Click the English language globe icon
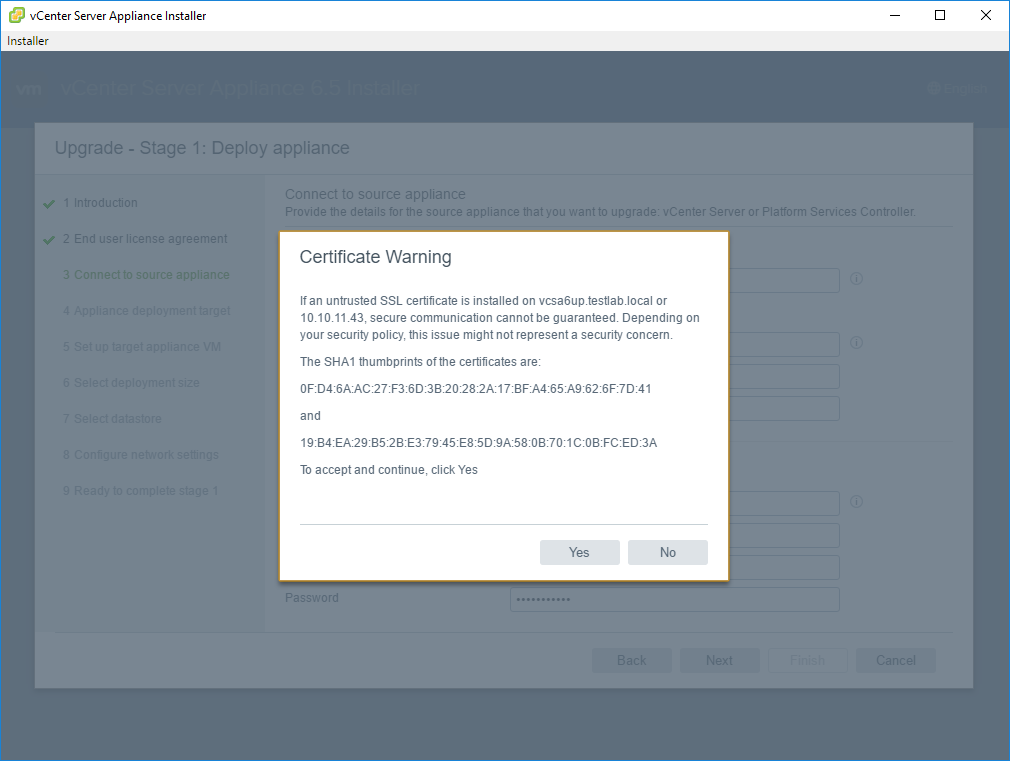The image size is (1010, 761). (934, 88)
